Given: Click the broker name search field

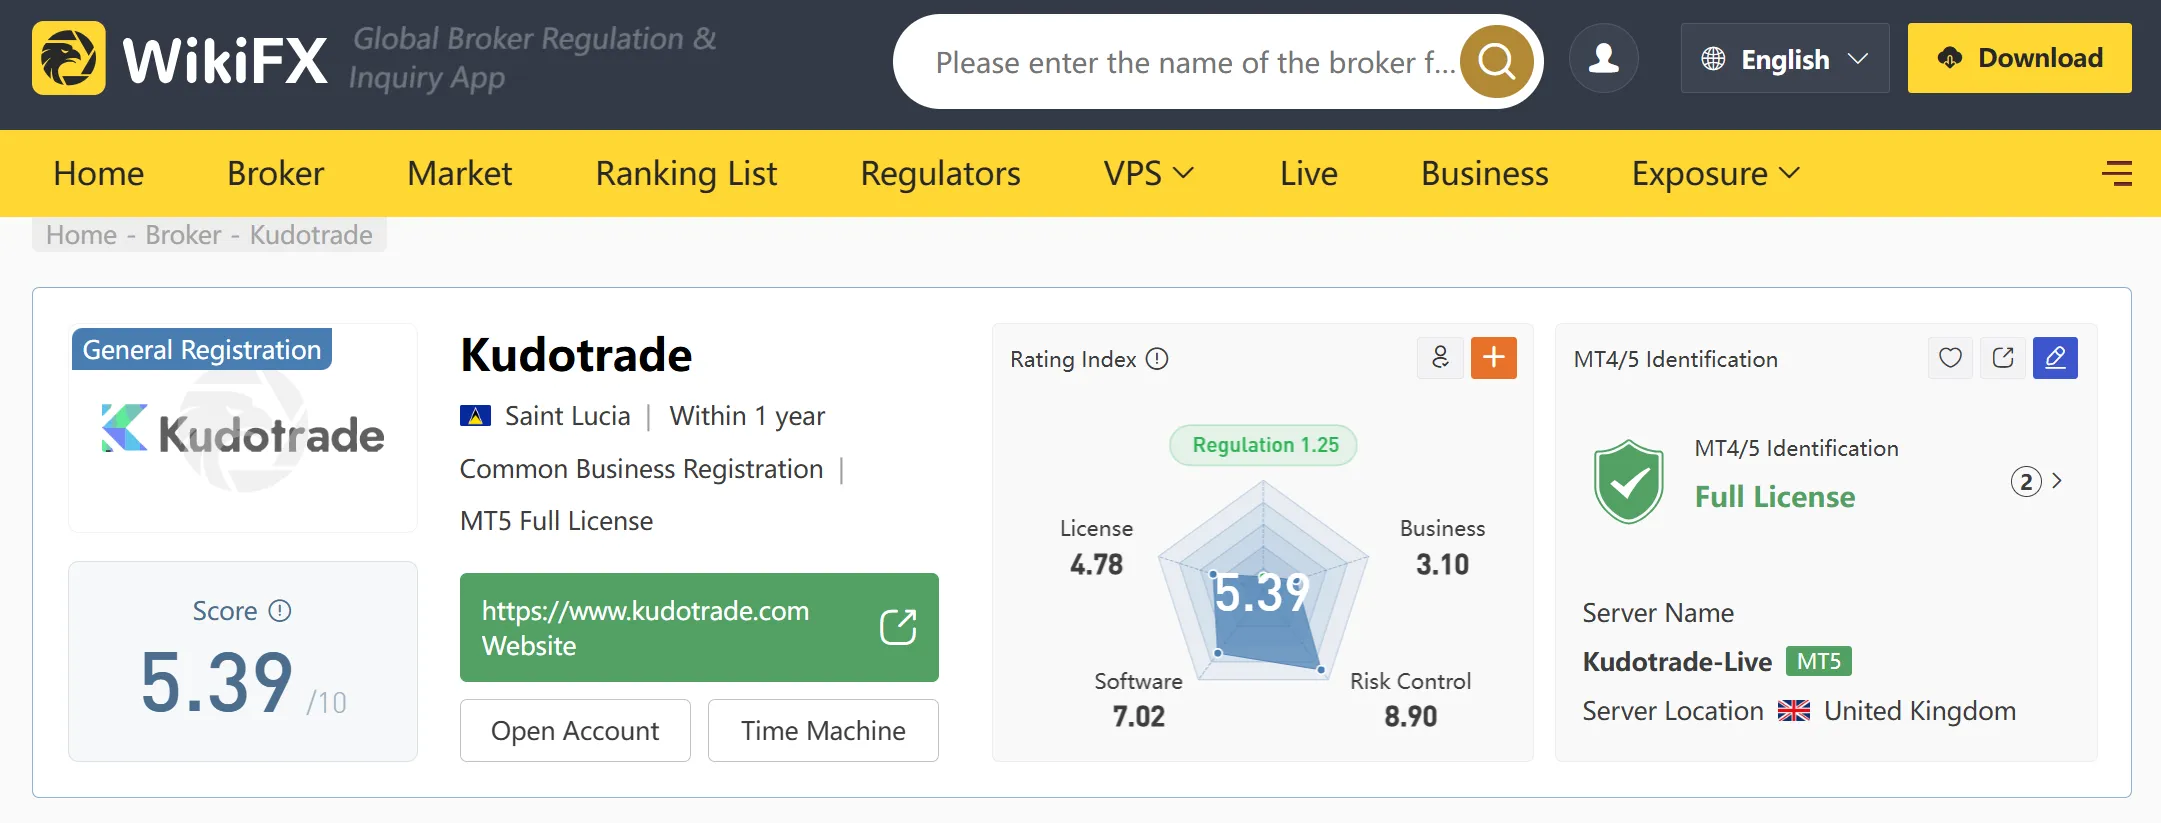Looking at the screenshot, I should pyautogui.click(x=1195, y=62).
